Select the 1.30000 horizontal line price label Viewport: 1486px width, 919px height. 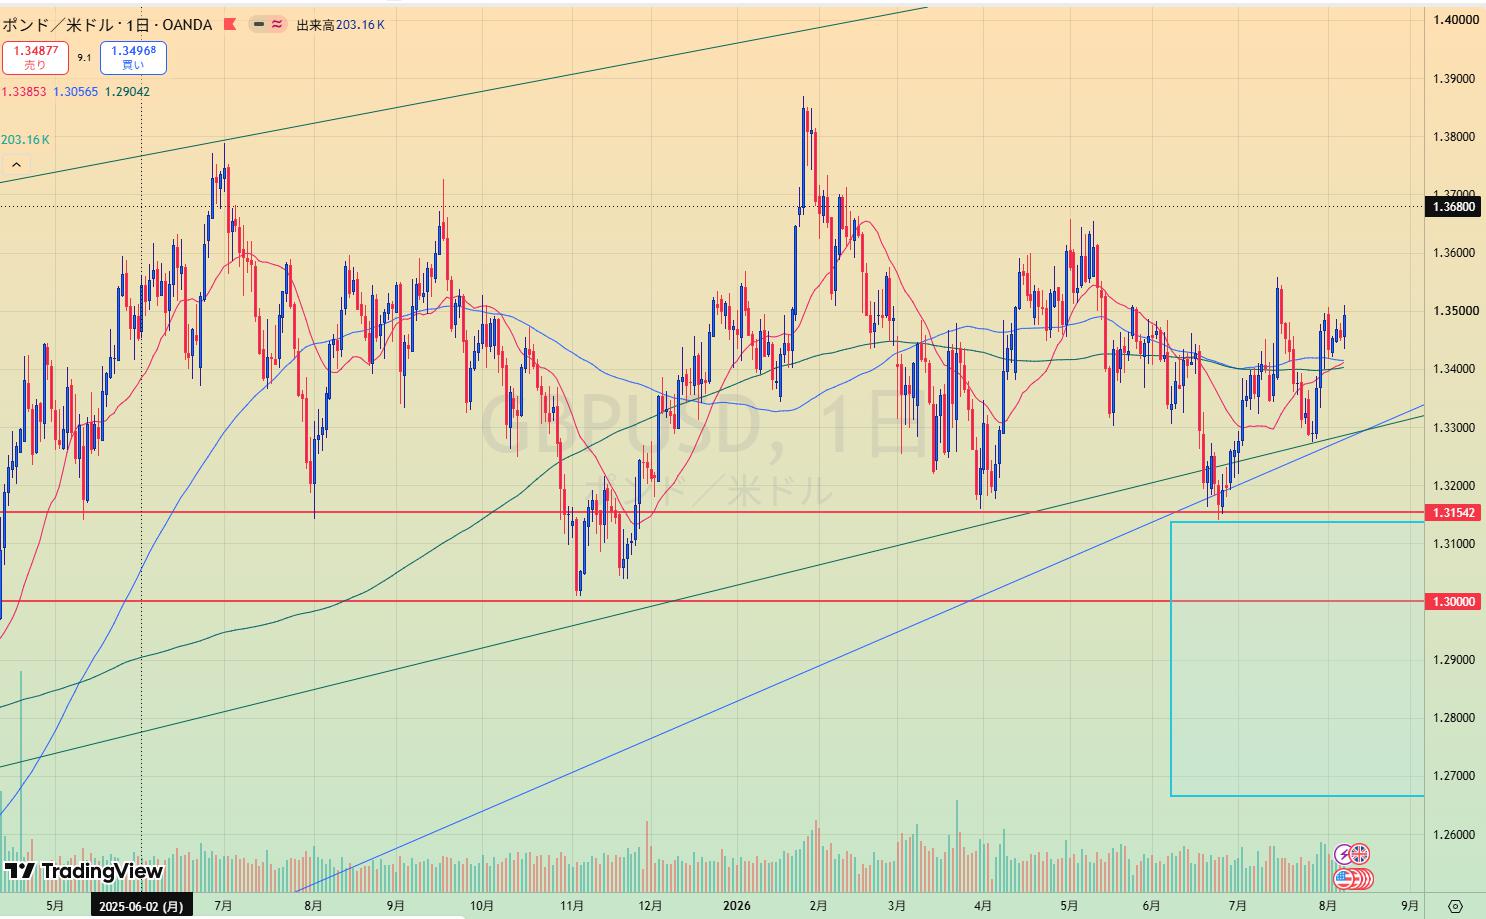click(x=1454, y=601)
